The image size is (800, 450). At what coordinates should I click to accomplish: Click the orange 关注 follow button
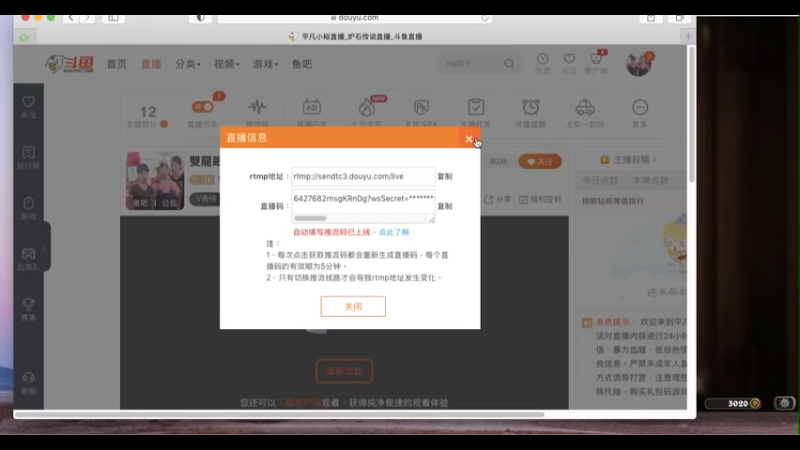[x=540, y=161]
